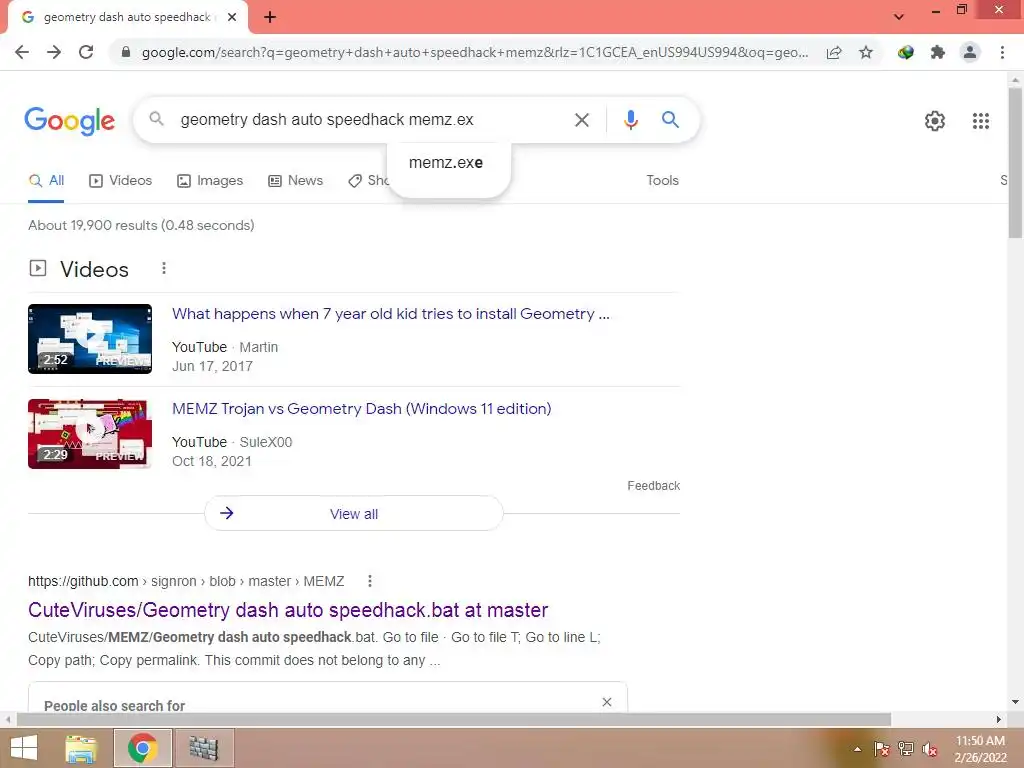View all videos button
Image resolution: width=1024 pixels, height=768 pixels.
[353, 514]
